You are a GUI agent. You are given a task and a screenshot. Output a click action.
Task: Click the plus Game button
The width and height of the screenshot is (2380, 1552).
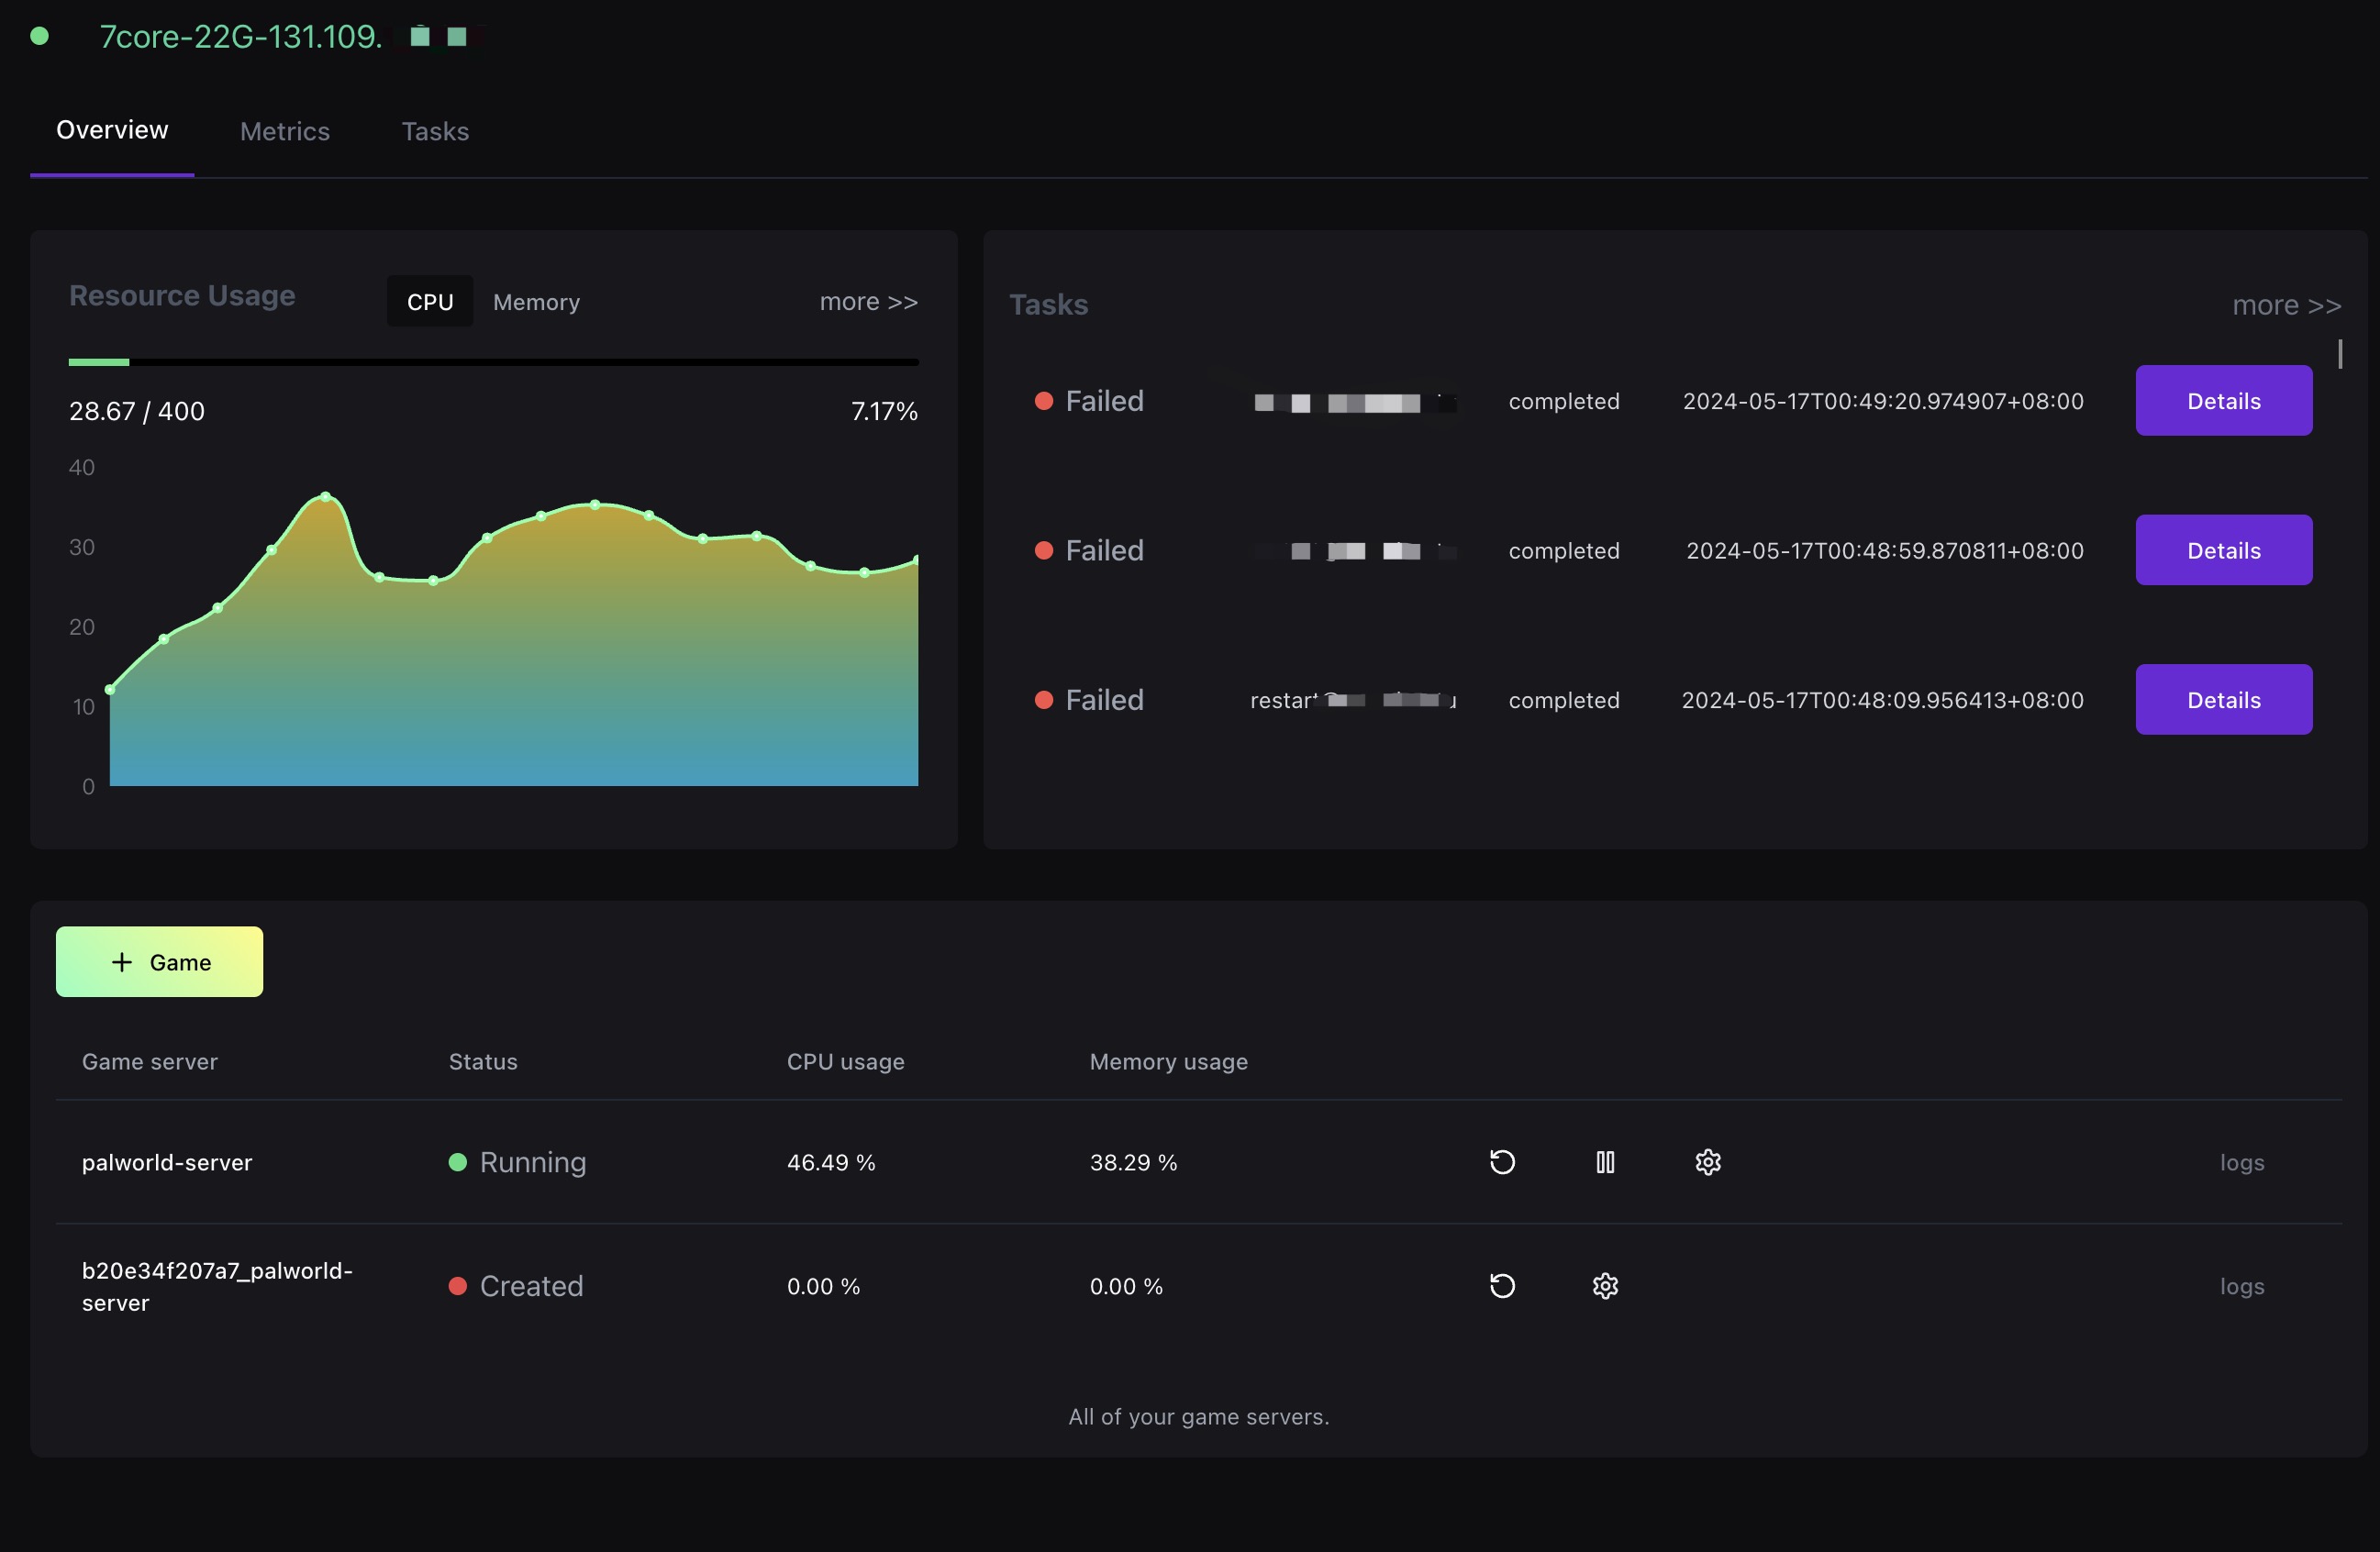(160, 962)
